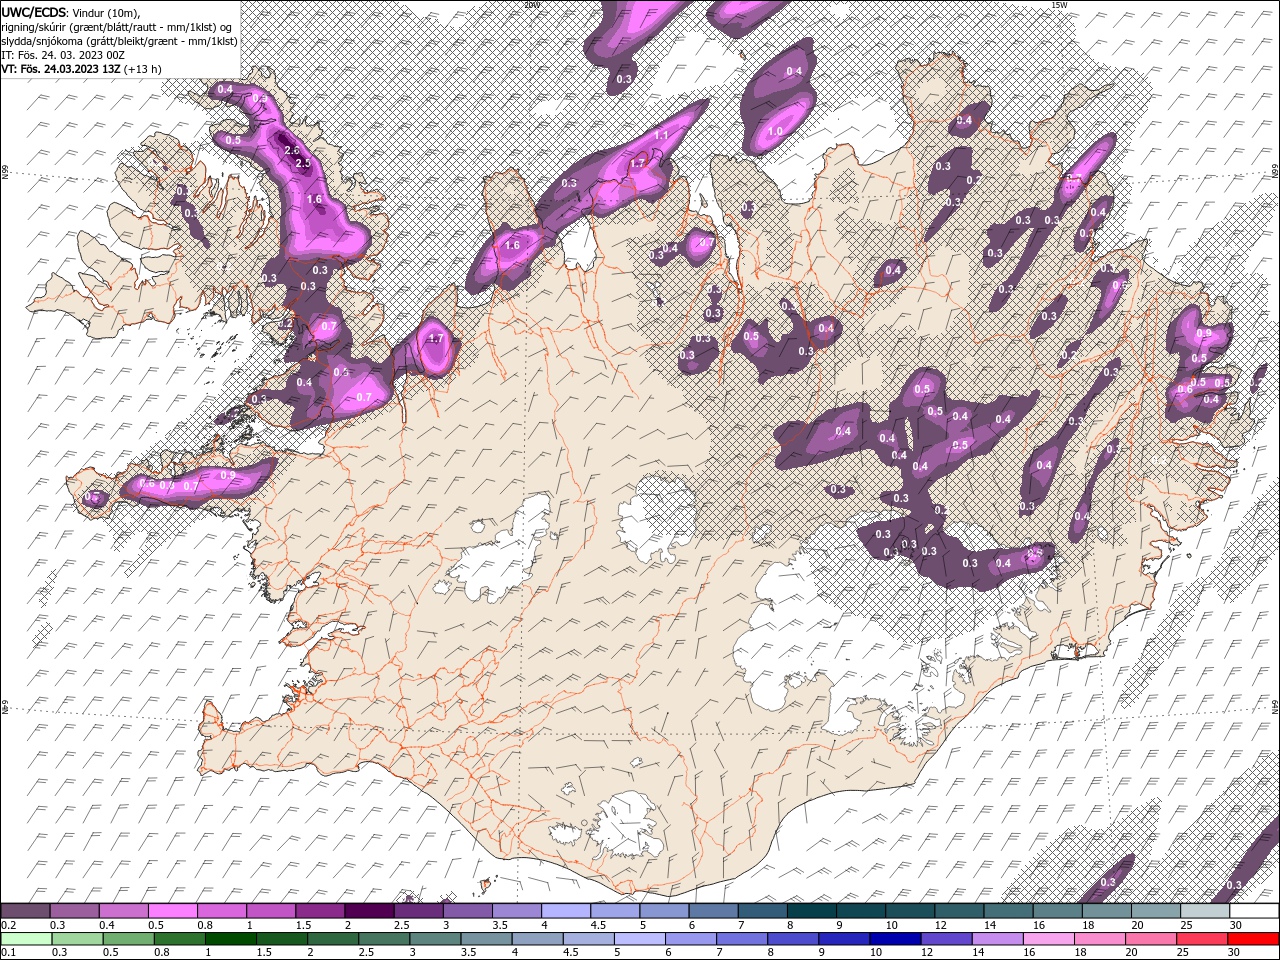Select the 25 red-pink swatch in rain legend
1280x960 pixels.
(1201, 938)
